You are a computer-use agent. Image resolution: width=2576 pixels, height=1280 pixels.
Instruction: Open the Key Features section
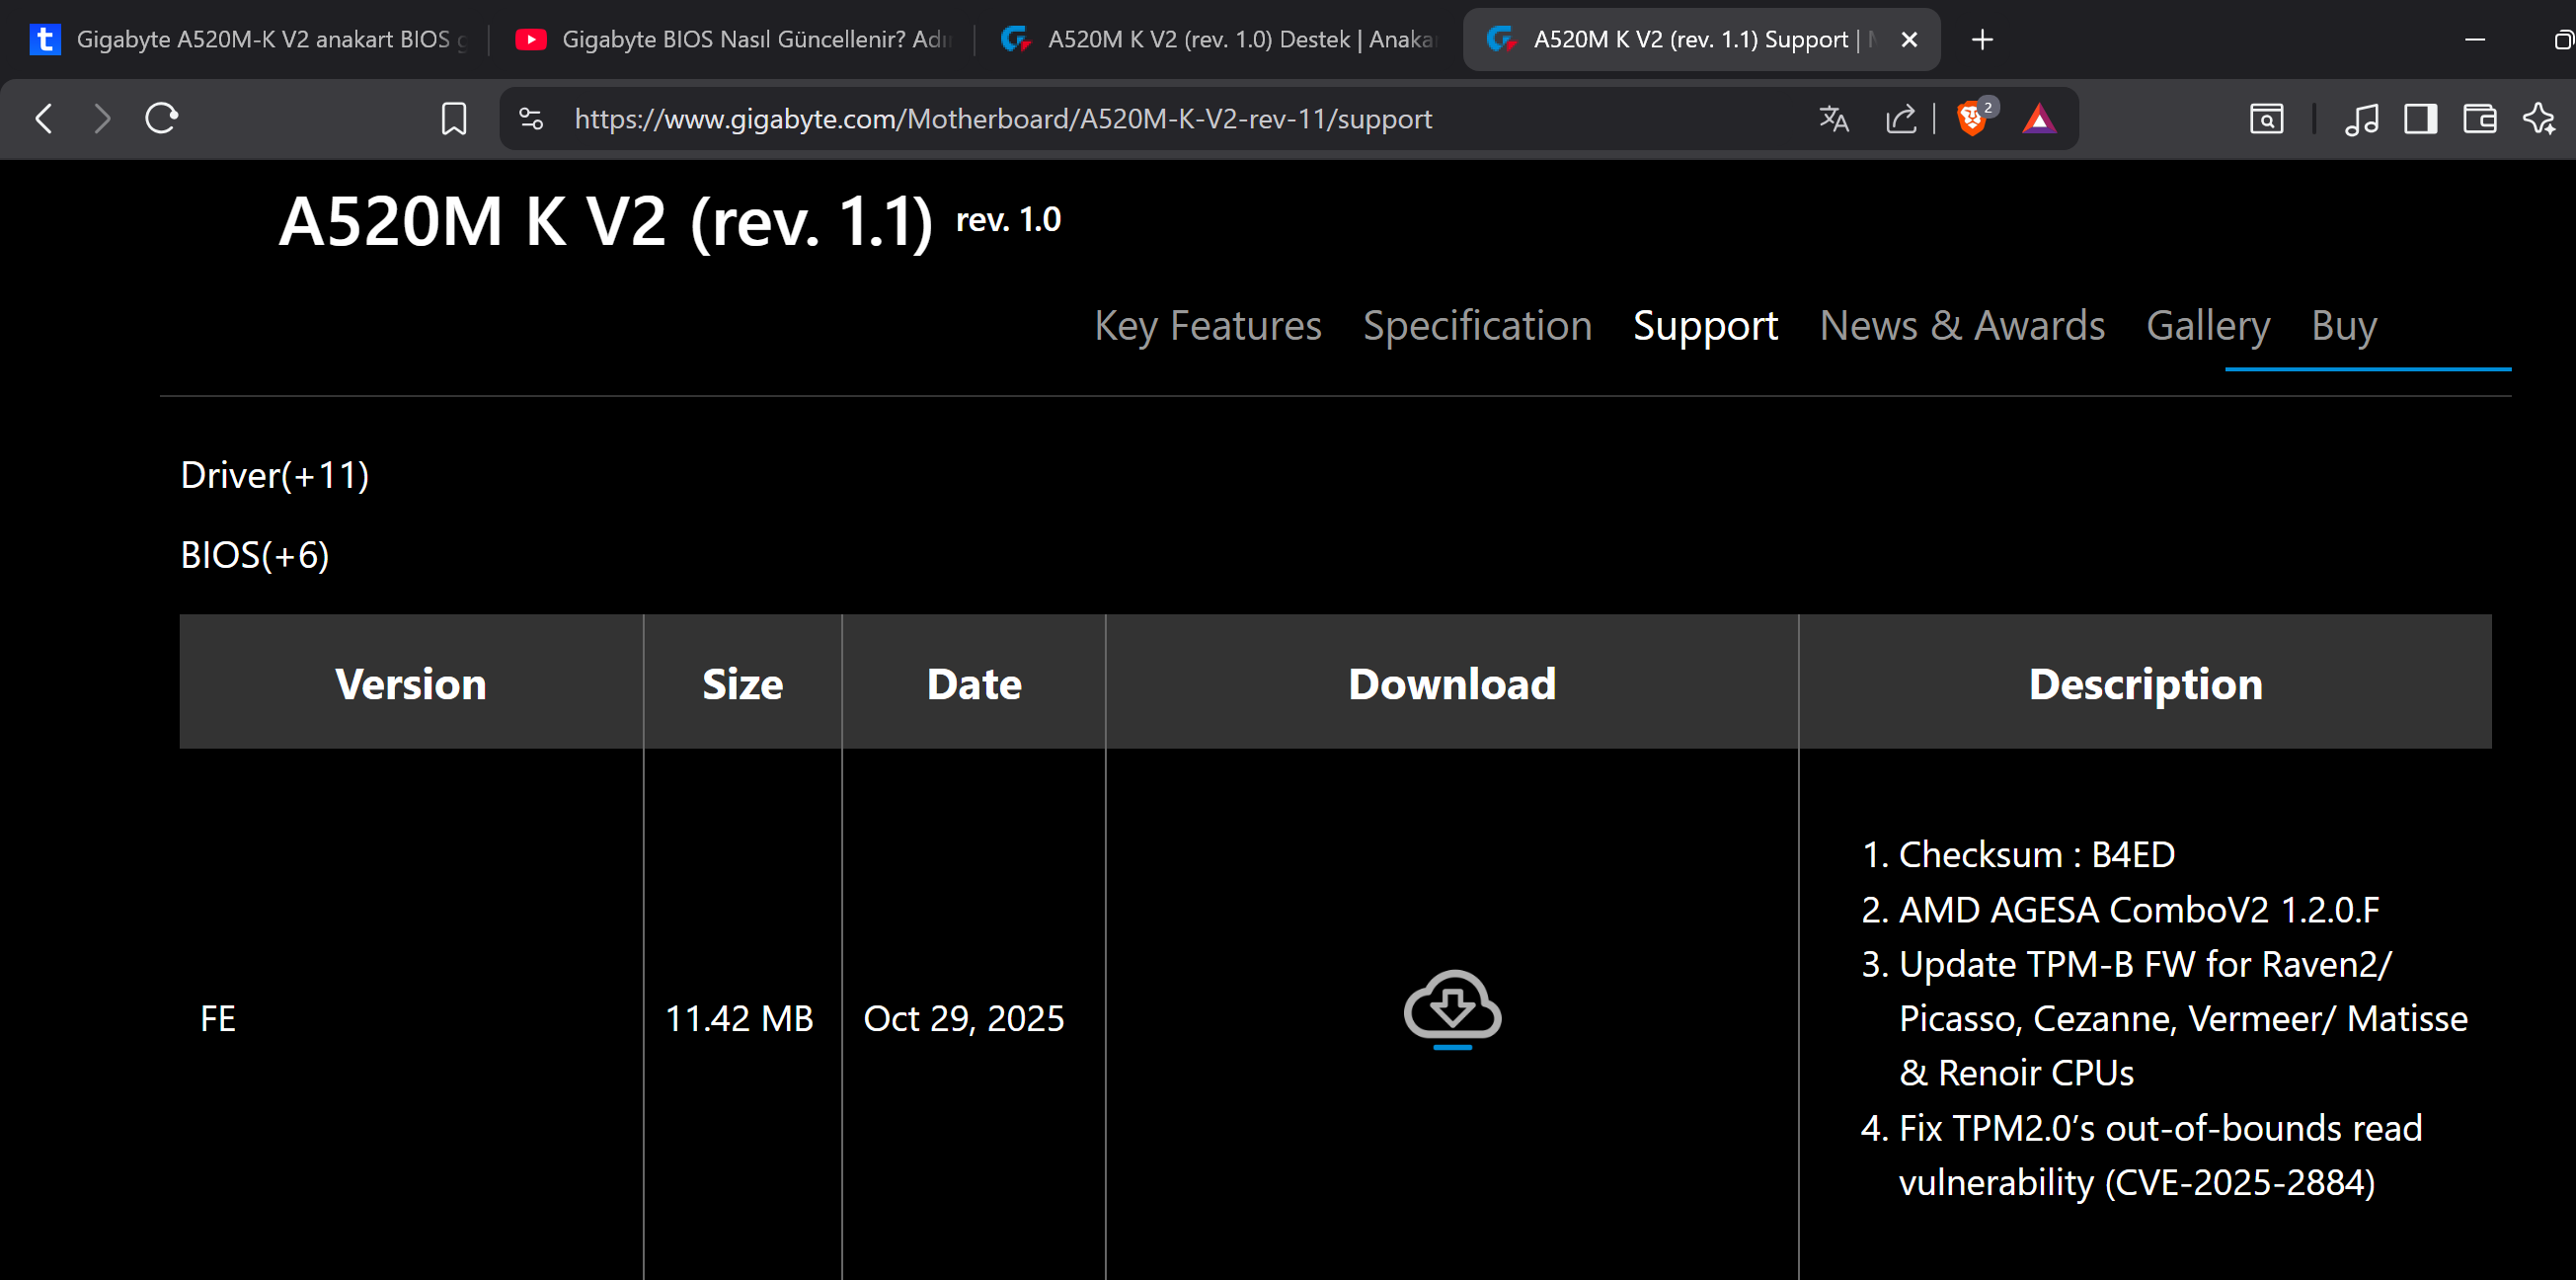coord(1208,326)
